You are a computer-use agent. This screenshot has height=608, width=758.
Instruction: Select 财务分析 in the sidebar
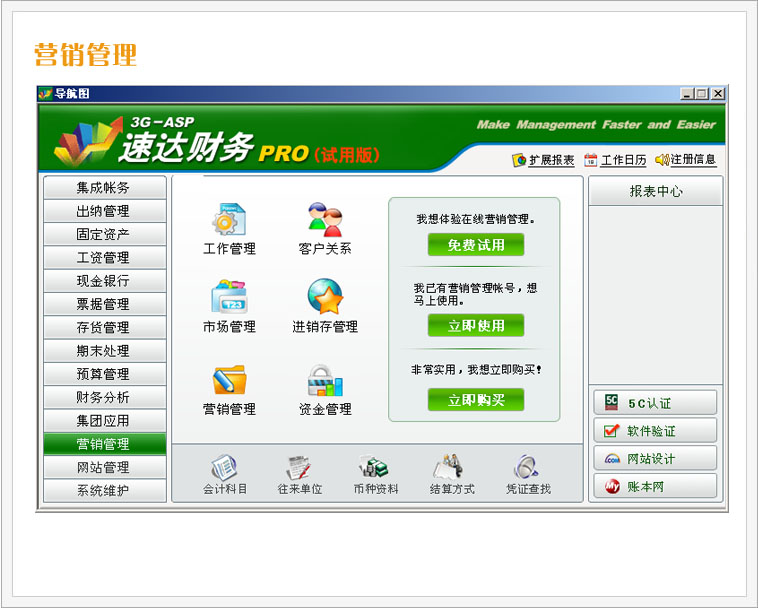click(105, 397)
